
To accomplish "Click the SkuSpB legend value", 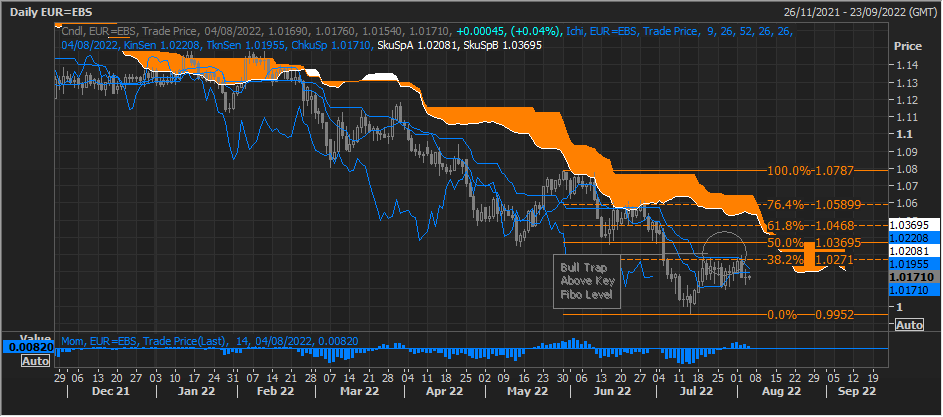I will click(x=501, y=45).
